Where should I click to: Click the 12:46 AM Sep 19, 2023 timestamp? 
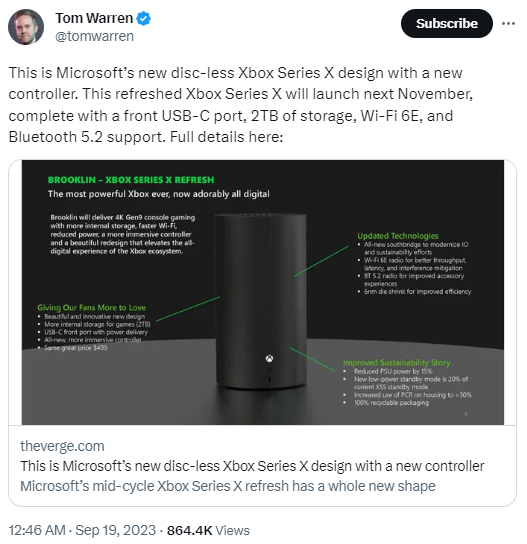[82, 530]
